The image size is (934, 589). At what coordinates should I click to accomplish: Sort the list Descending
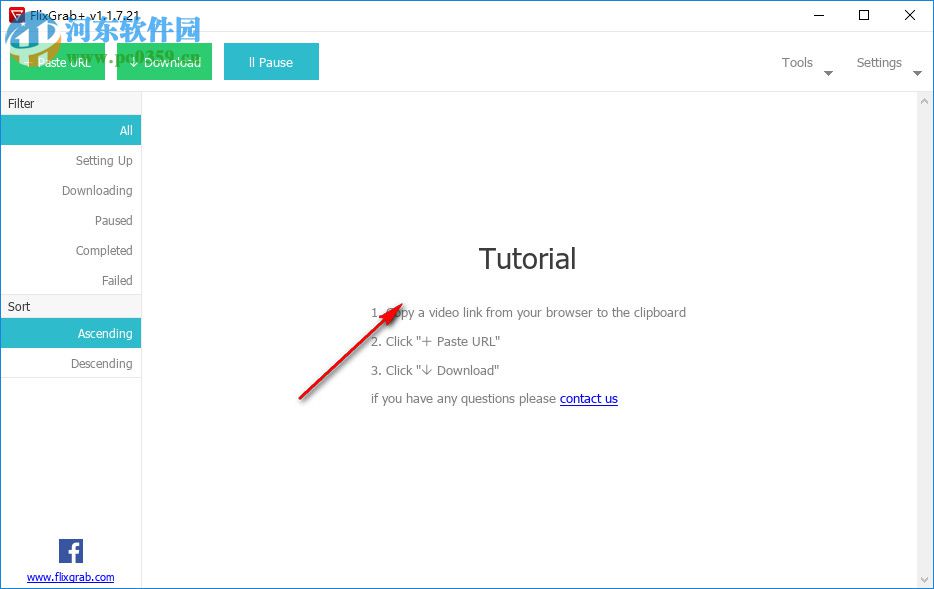coord(71,363)
